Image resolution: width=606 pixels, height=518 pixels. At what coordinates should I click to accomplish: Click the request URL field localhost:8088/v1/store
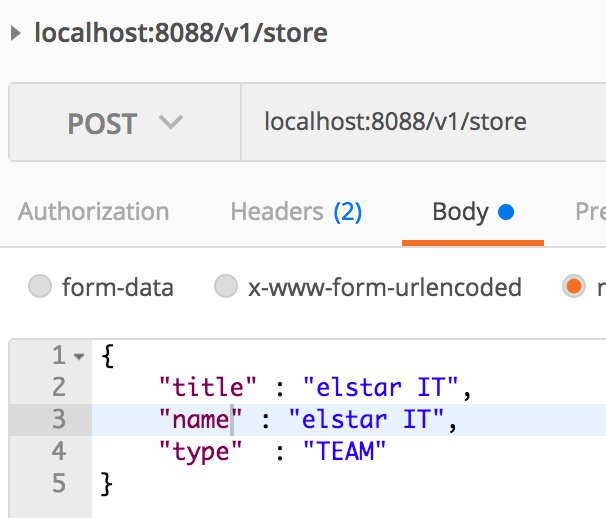pos(424,122)
